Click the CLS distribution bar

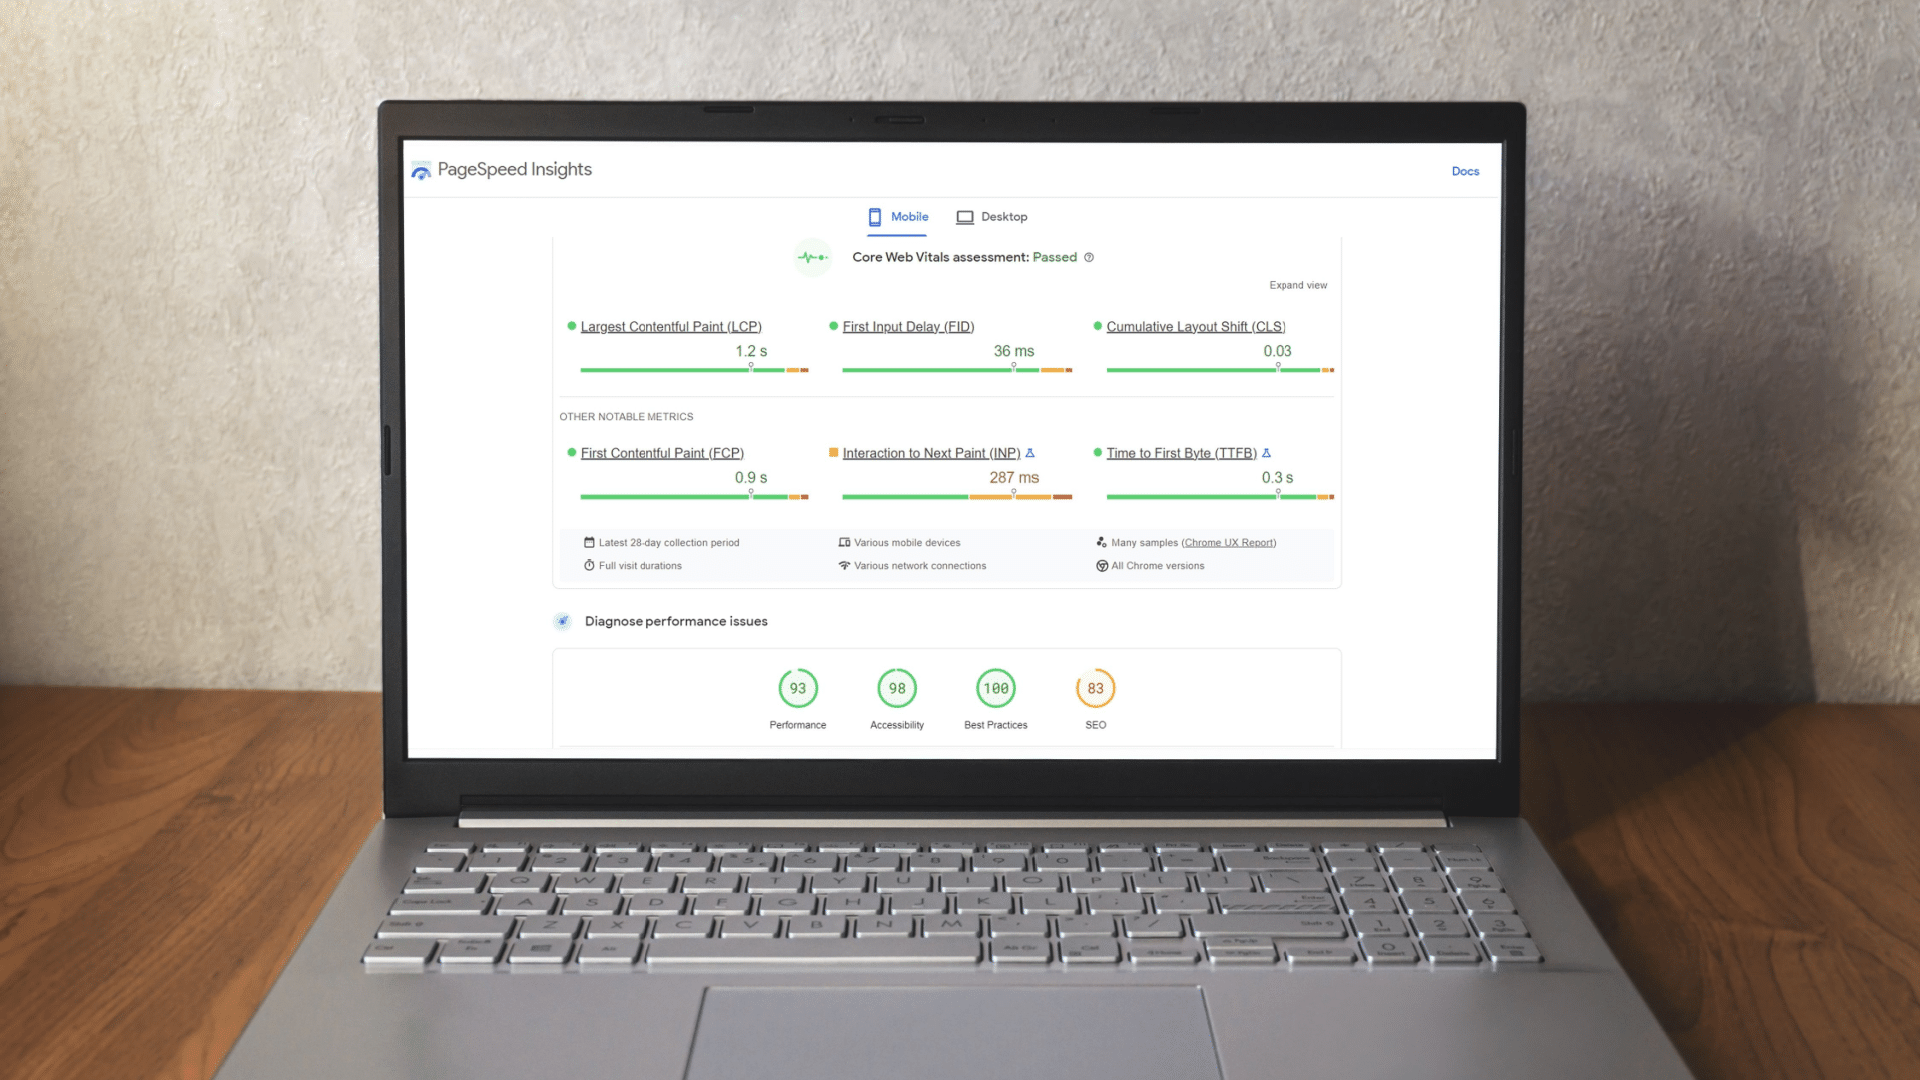point(1220,370)
